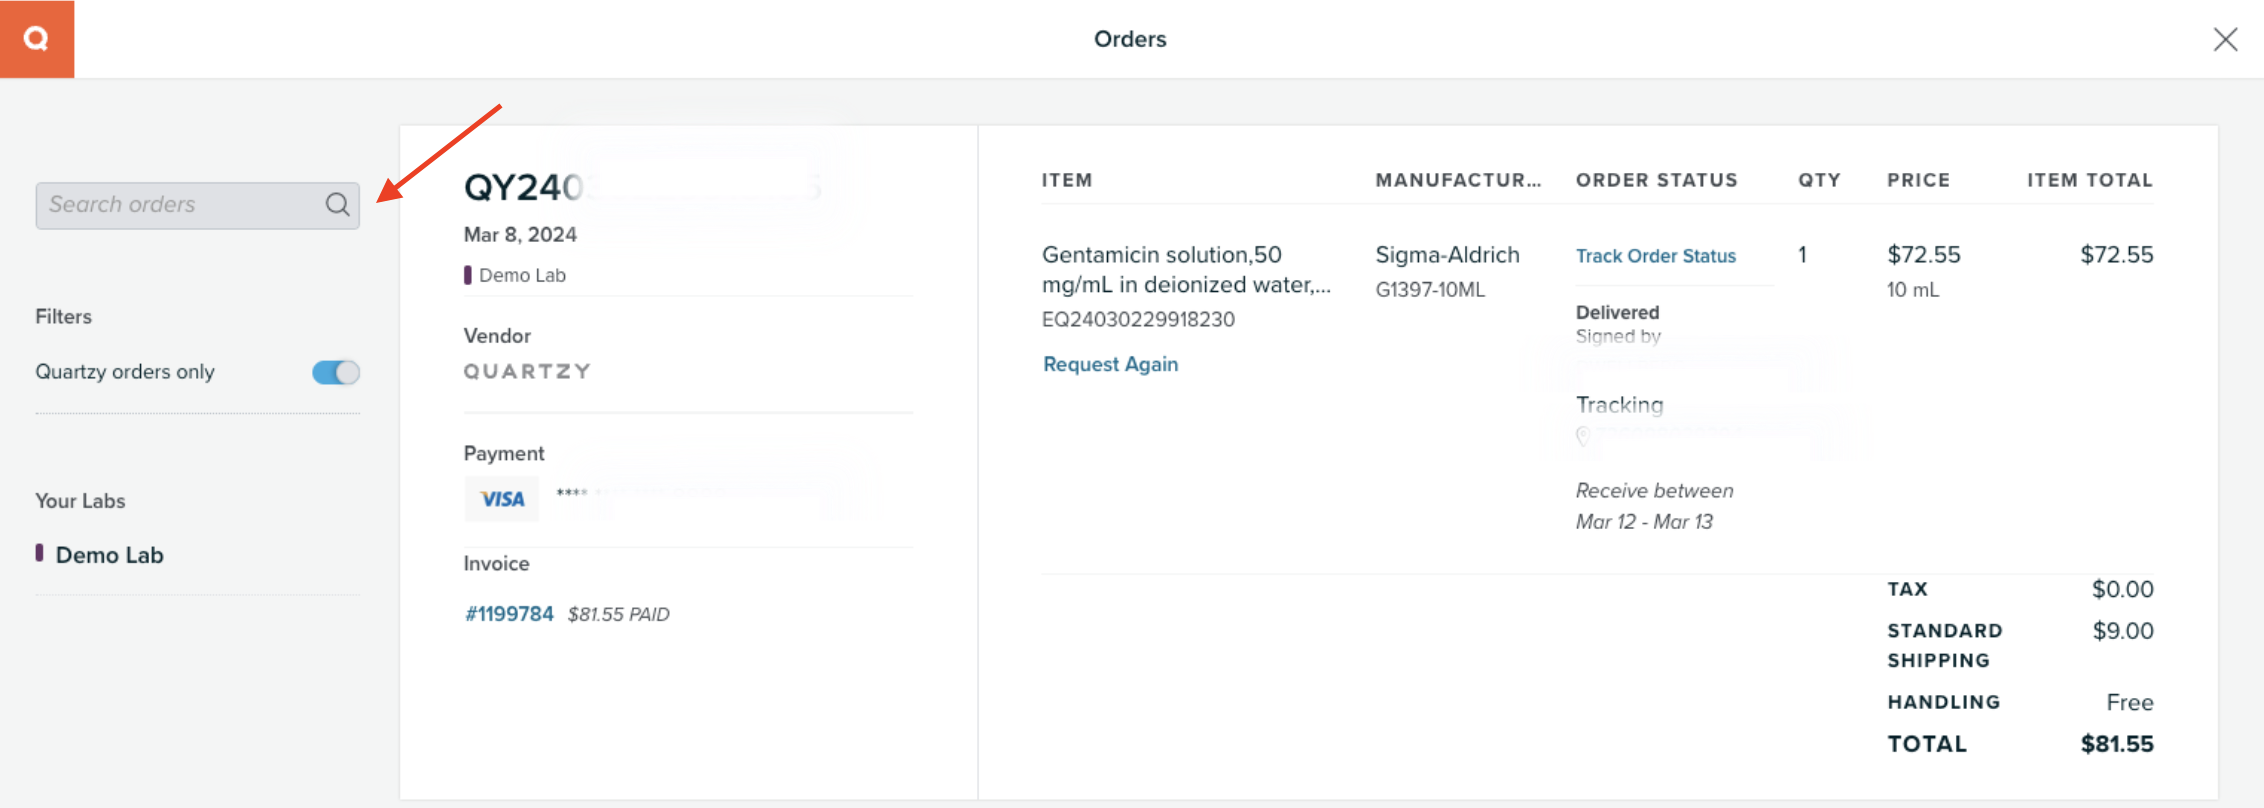Click the ITEM column header

(x=1067, y=180)
